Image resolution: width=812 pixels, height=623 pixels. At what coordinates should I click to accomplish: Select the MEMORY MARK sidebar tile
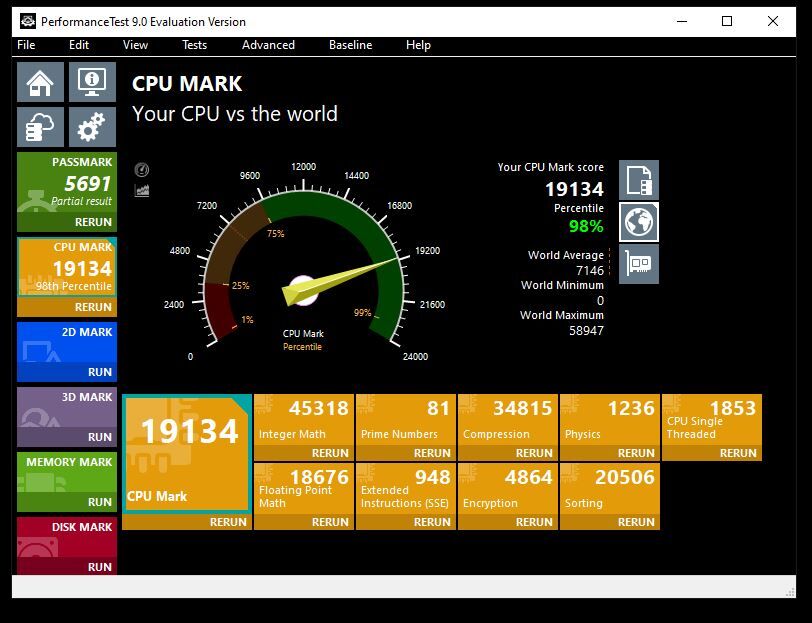pyautogui.click(x=67, y=473)
